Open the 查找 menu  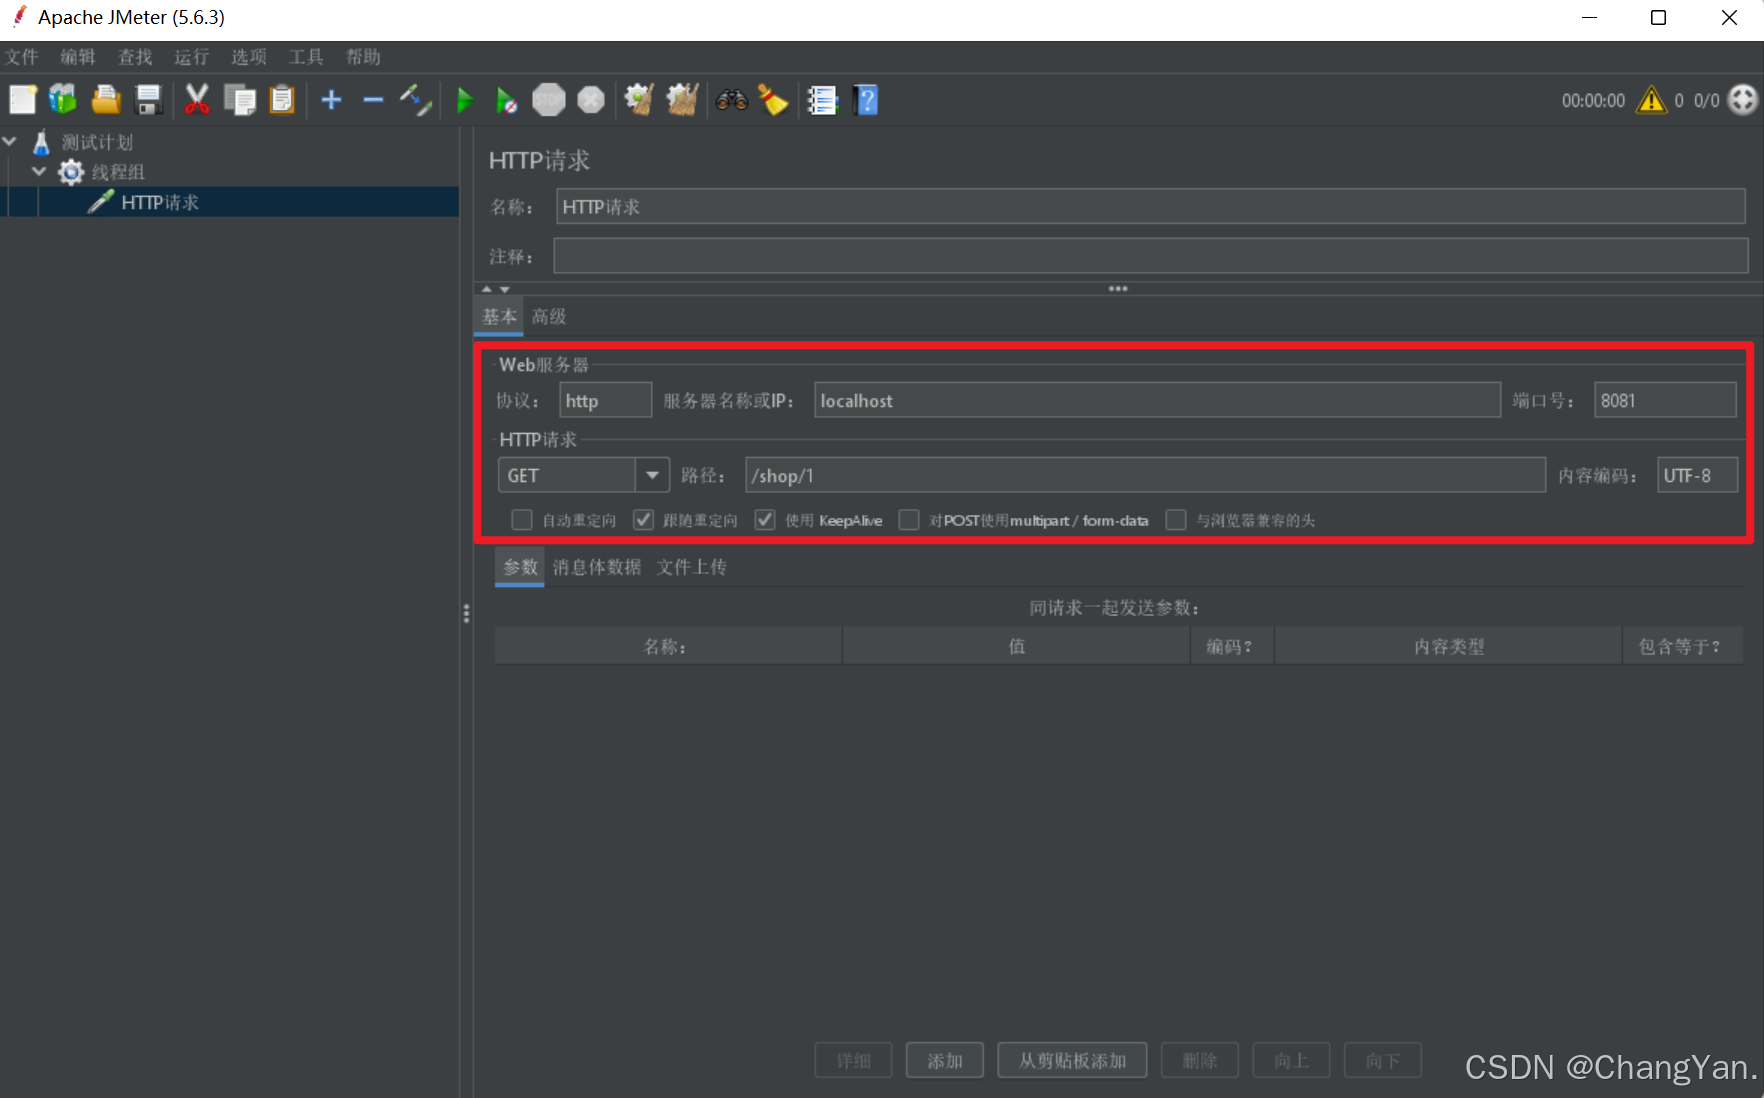tap(135, 57)
